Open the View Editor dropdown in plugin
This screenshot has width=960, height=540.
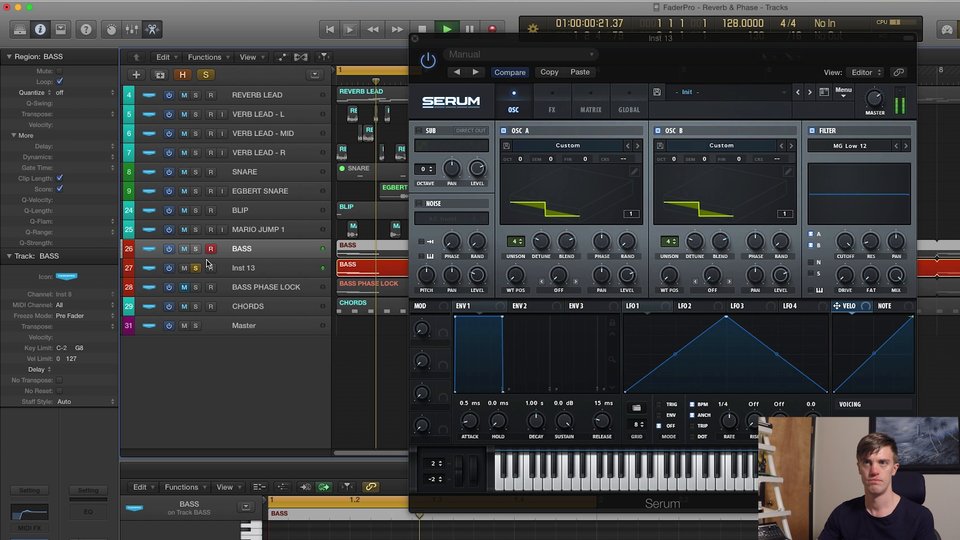click(866, 72)
